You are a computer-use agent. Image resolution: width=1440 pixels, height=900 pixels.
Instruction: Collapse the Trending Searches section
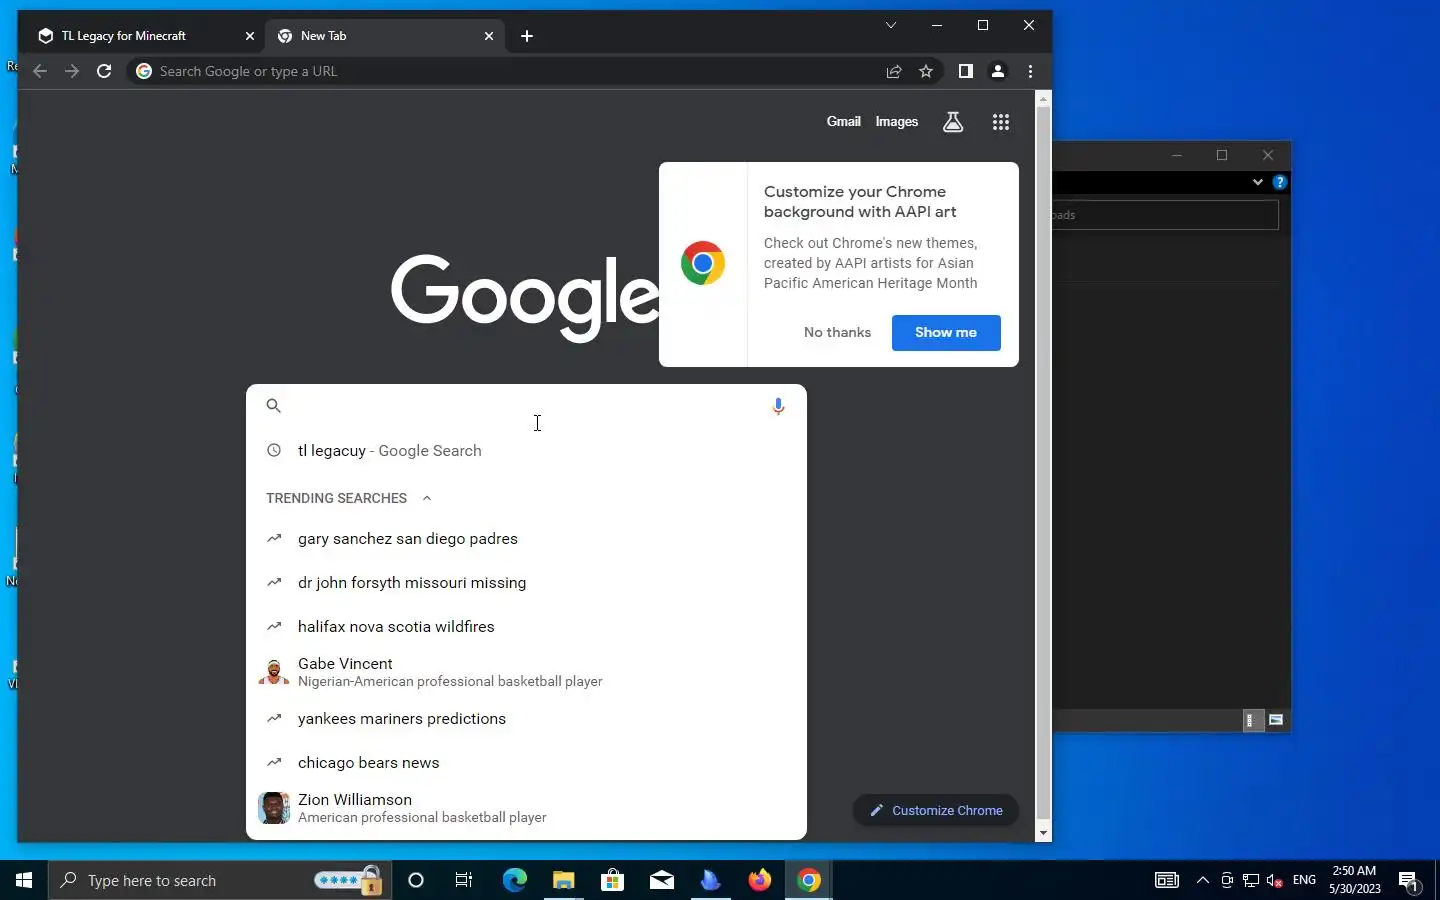coord(427,498)
